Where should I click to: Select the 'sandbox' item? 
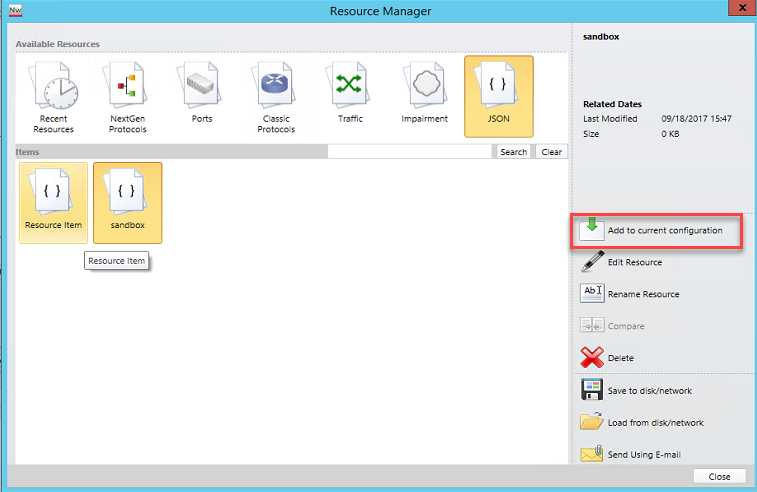(x=127, y=202)
